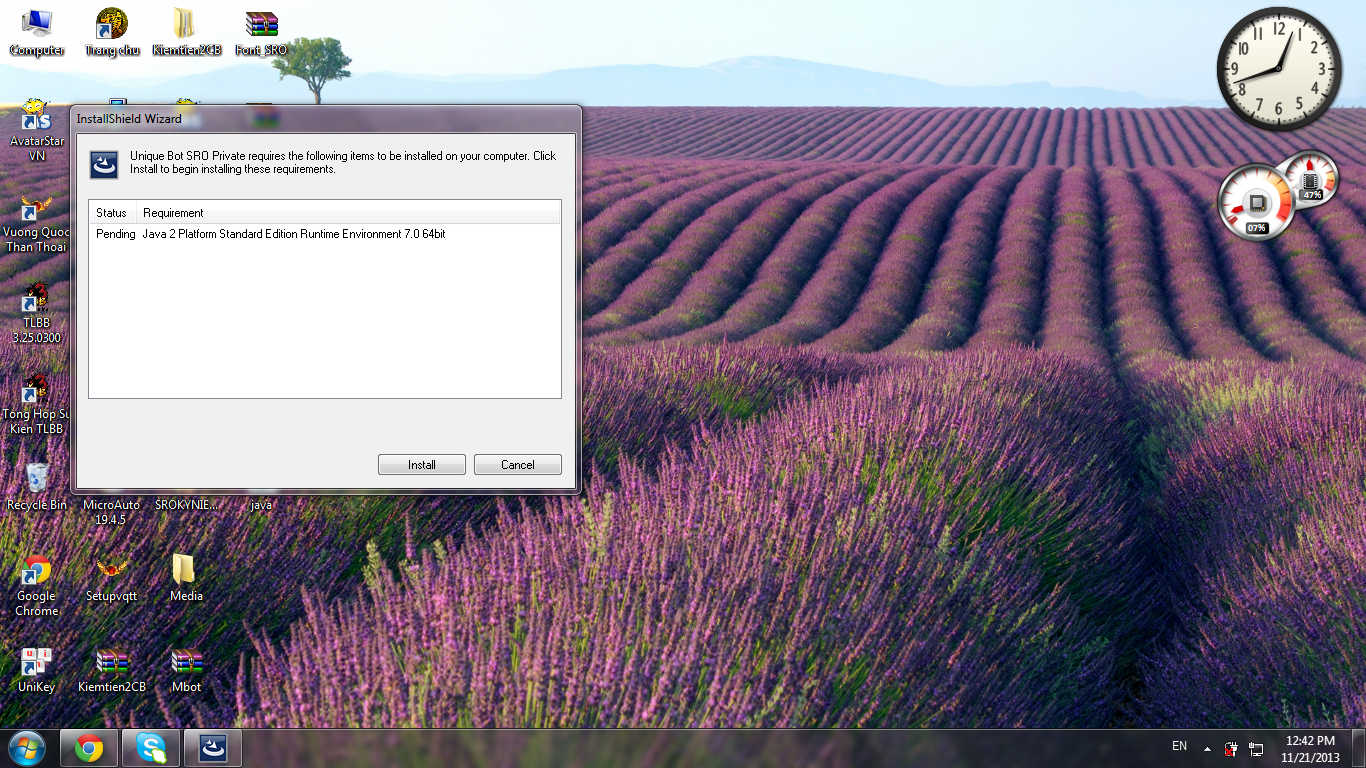Click the SROKYNIE... desktop label
This screenshot has width=1366, height=768.
186,505
